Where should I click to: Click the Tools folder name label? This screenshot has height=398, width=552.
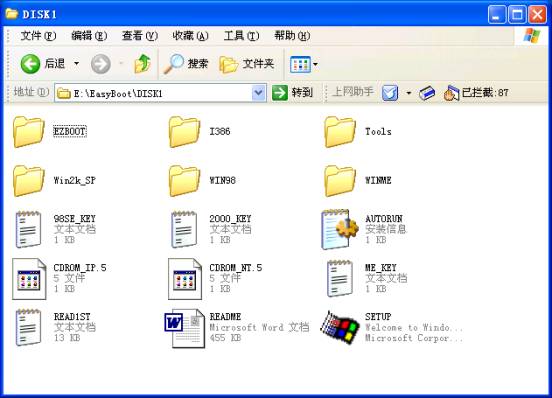pyautogui.click(x=378, y=132)
